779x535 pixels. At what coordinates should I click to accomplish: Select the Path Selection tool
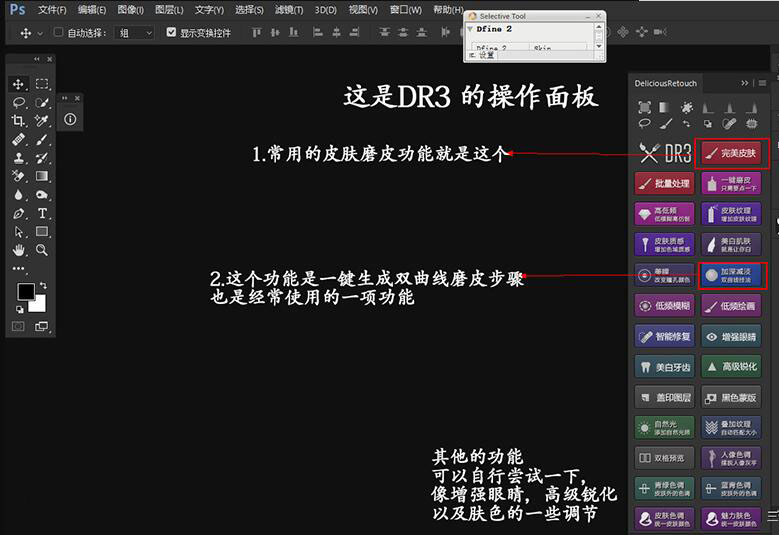18,232
